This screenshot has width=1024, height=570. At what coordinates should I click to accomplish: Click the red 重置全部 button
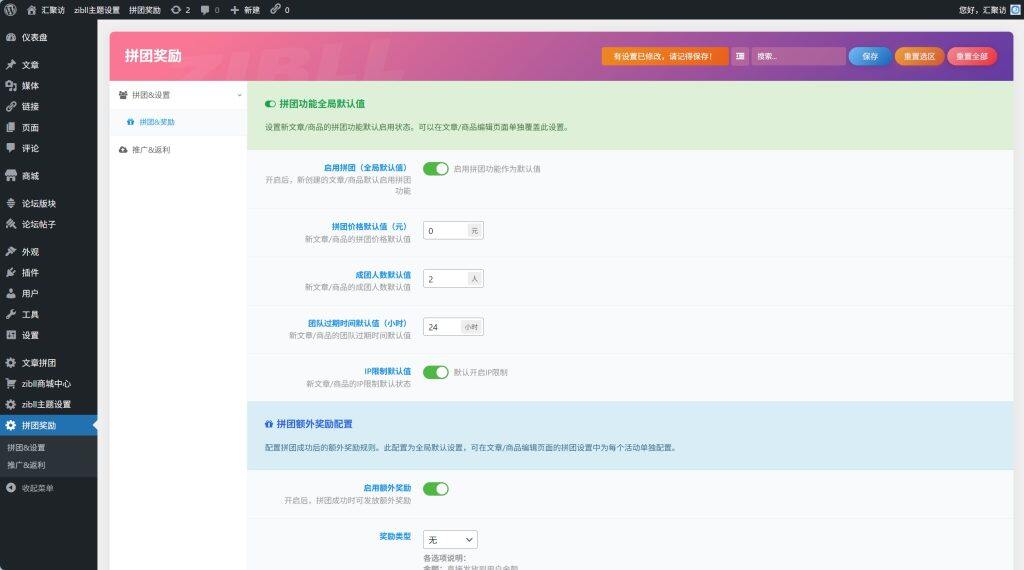(971, 56)
